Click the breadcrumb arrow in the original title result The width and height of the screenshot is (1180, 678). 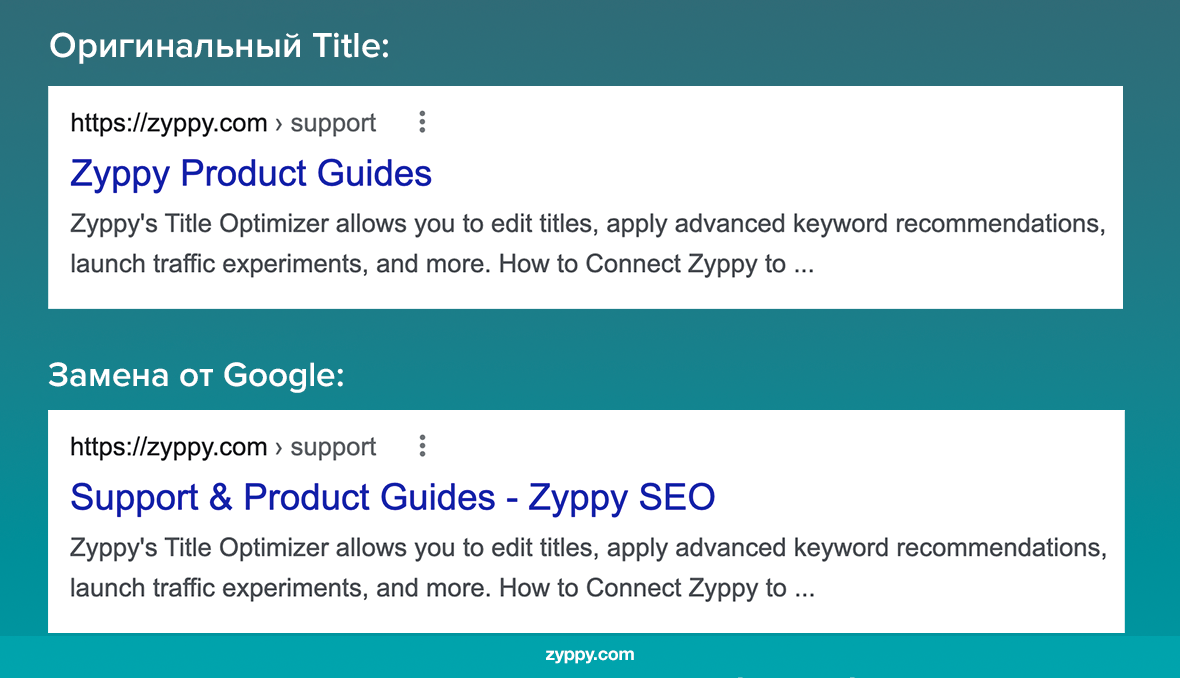[x=279, y=124]
